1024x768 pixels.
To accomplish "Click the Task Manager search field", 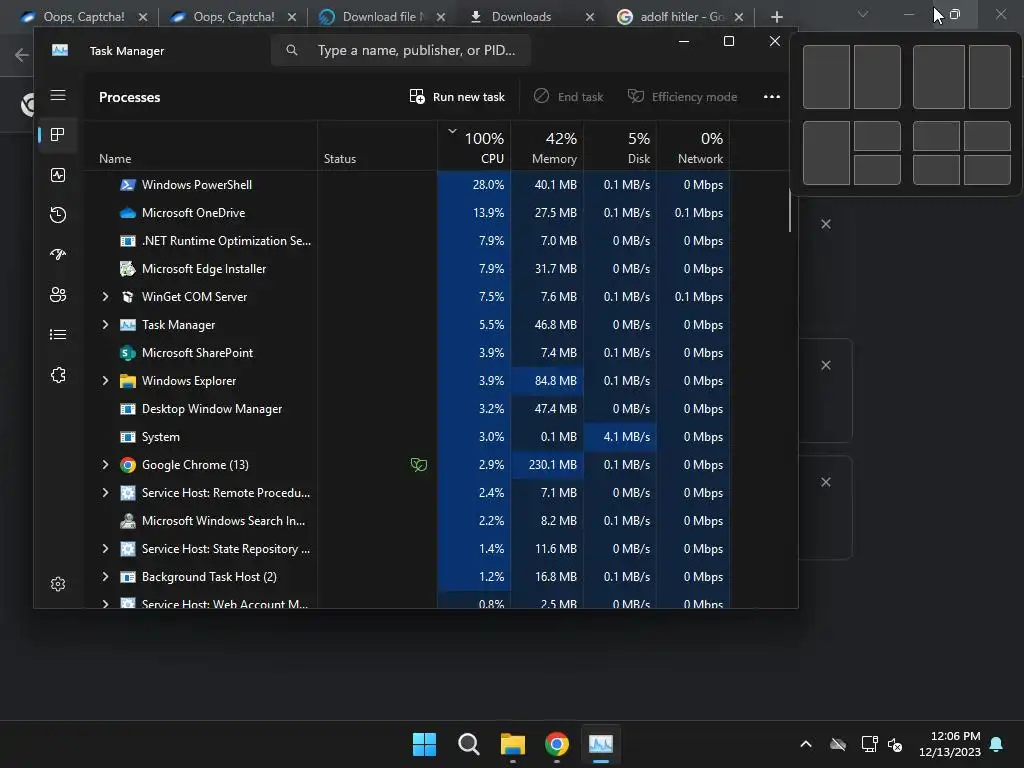I will click(x=400, y=50).
